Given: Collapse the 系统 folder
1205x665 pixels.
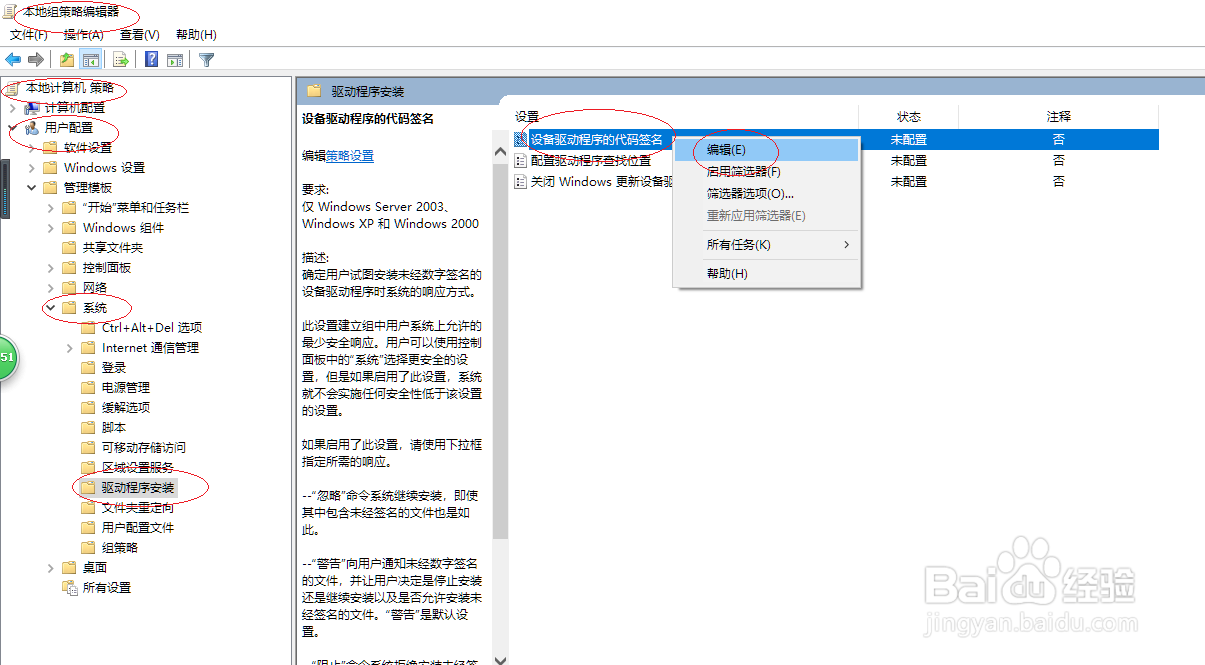Looking at the screenshot, I should click(50, 308).
